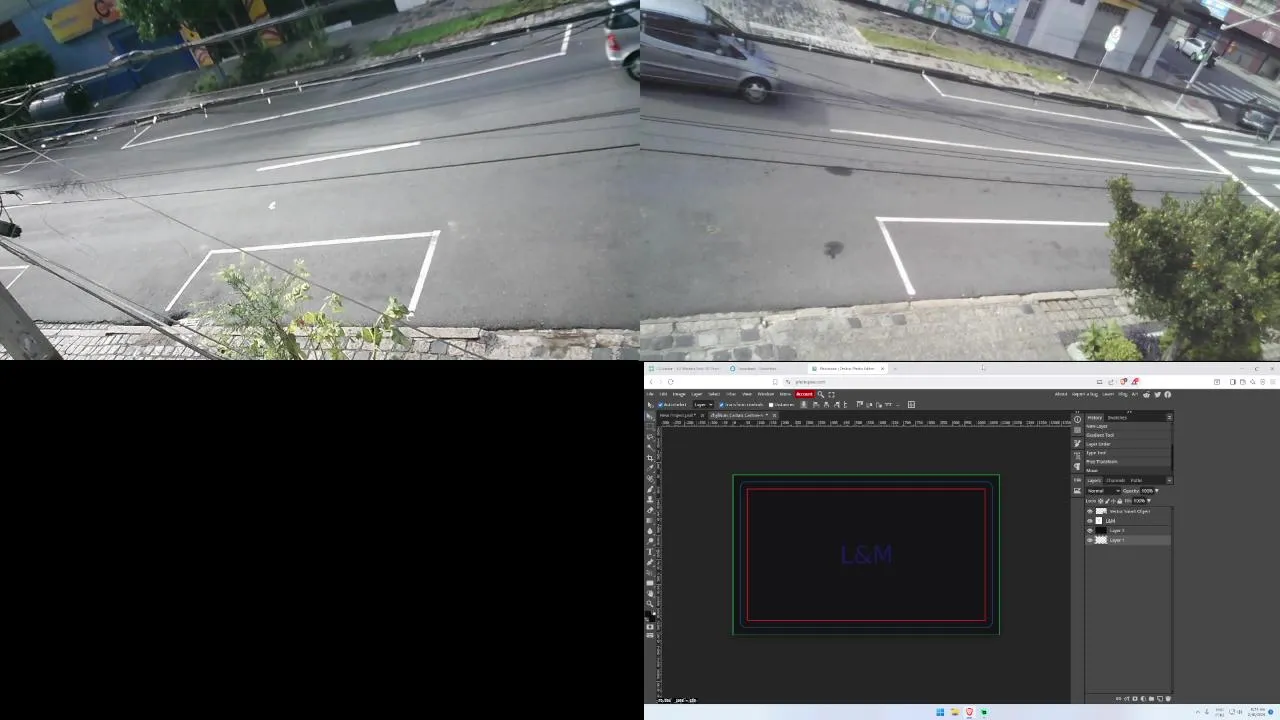Open the File menu
1280x720 pixels.
point(650,394)
